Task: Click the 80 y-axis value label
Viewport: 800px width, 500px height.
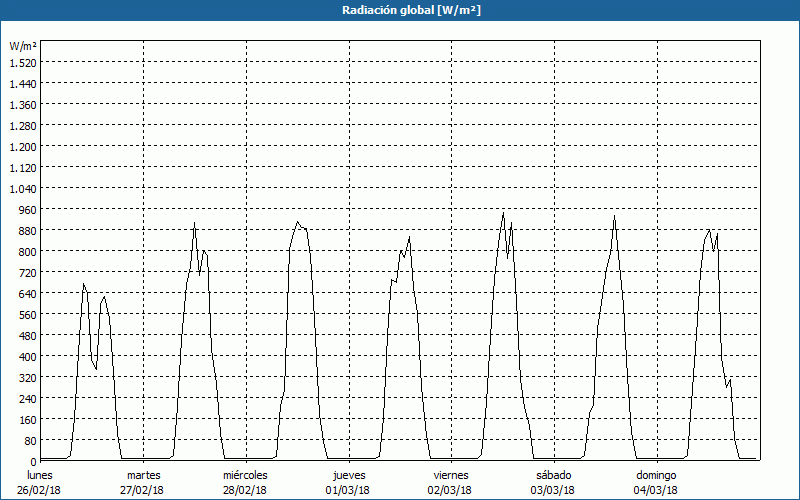Action: tap(29, 440)
